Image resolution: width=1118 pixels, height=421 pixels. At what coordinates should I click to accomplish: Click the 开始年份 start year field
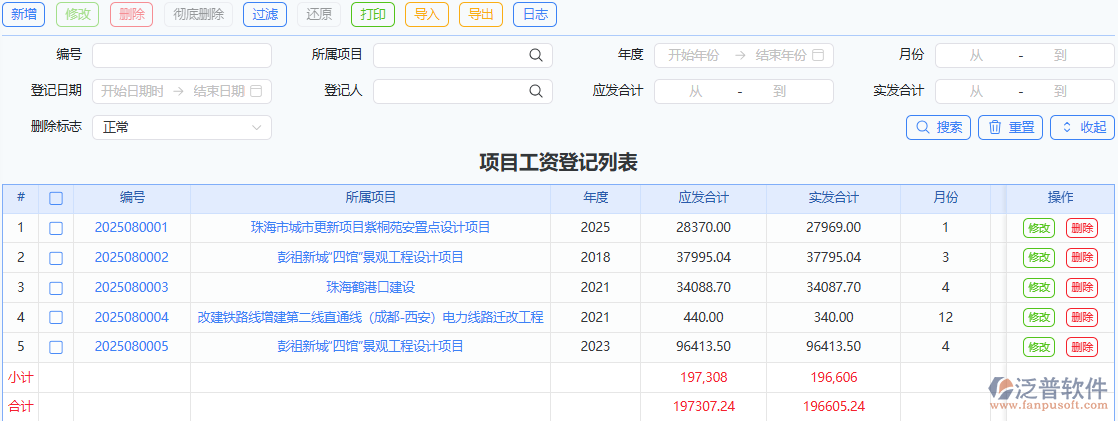click(x=694, y=55)
